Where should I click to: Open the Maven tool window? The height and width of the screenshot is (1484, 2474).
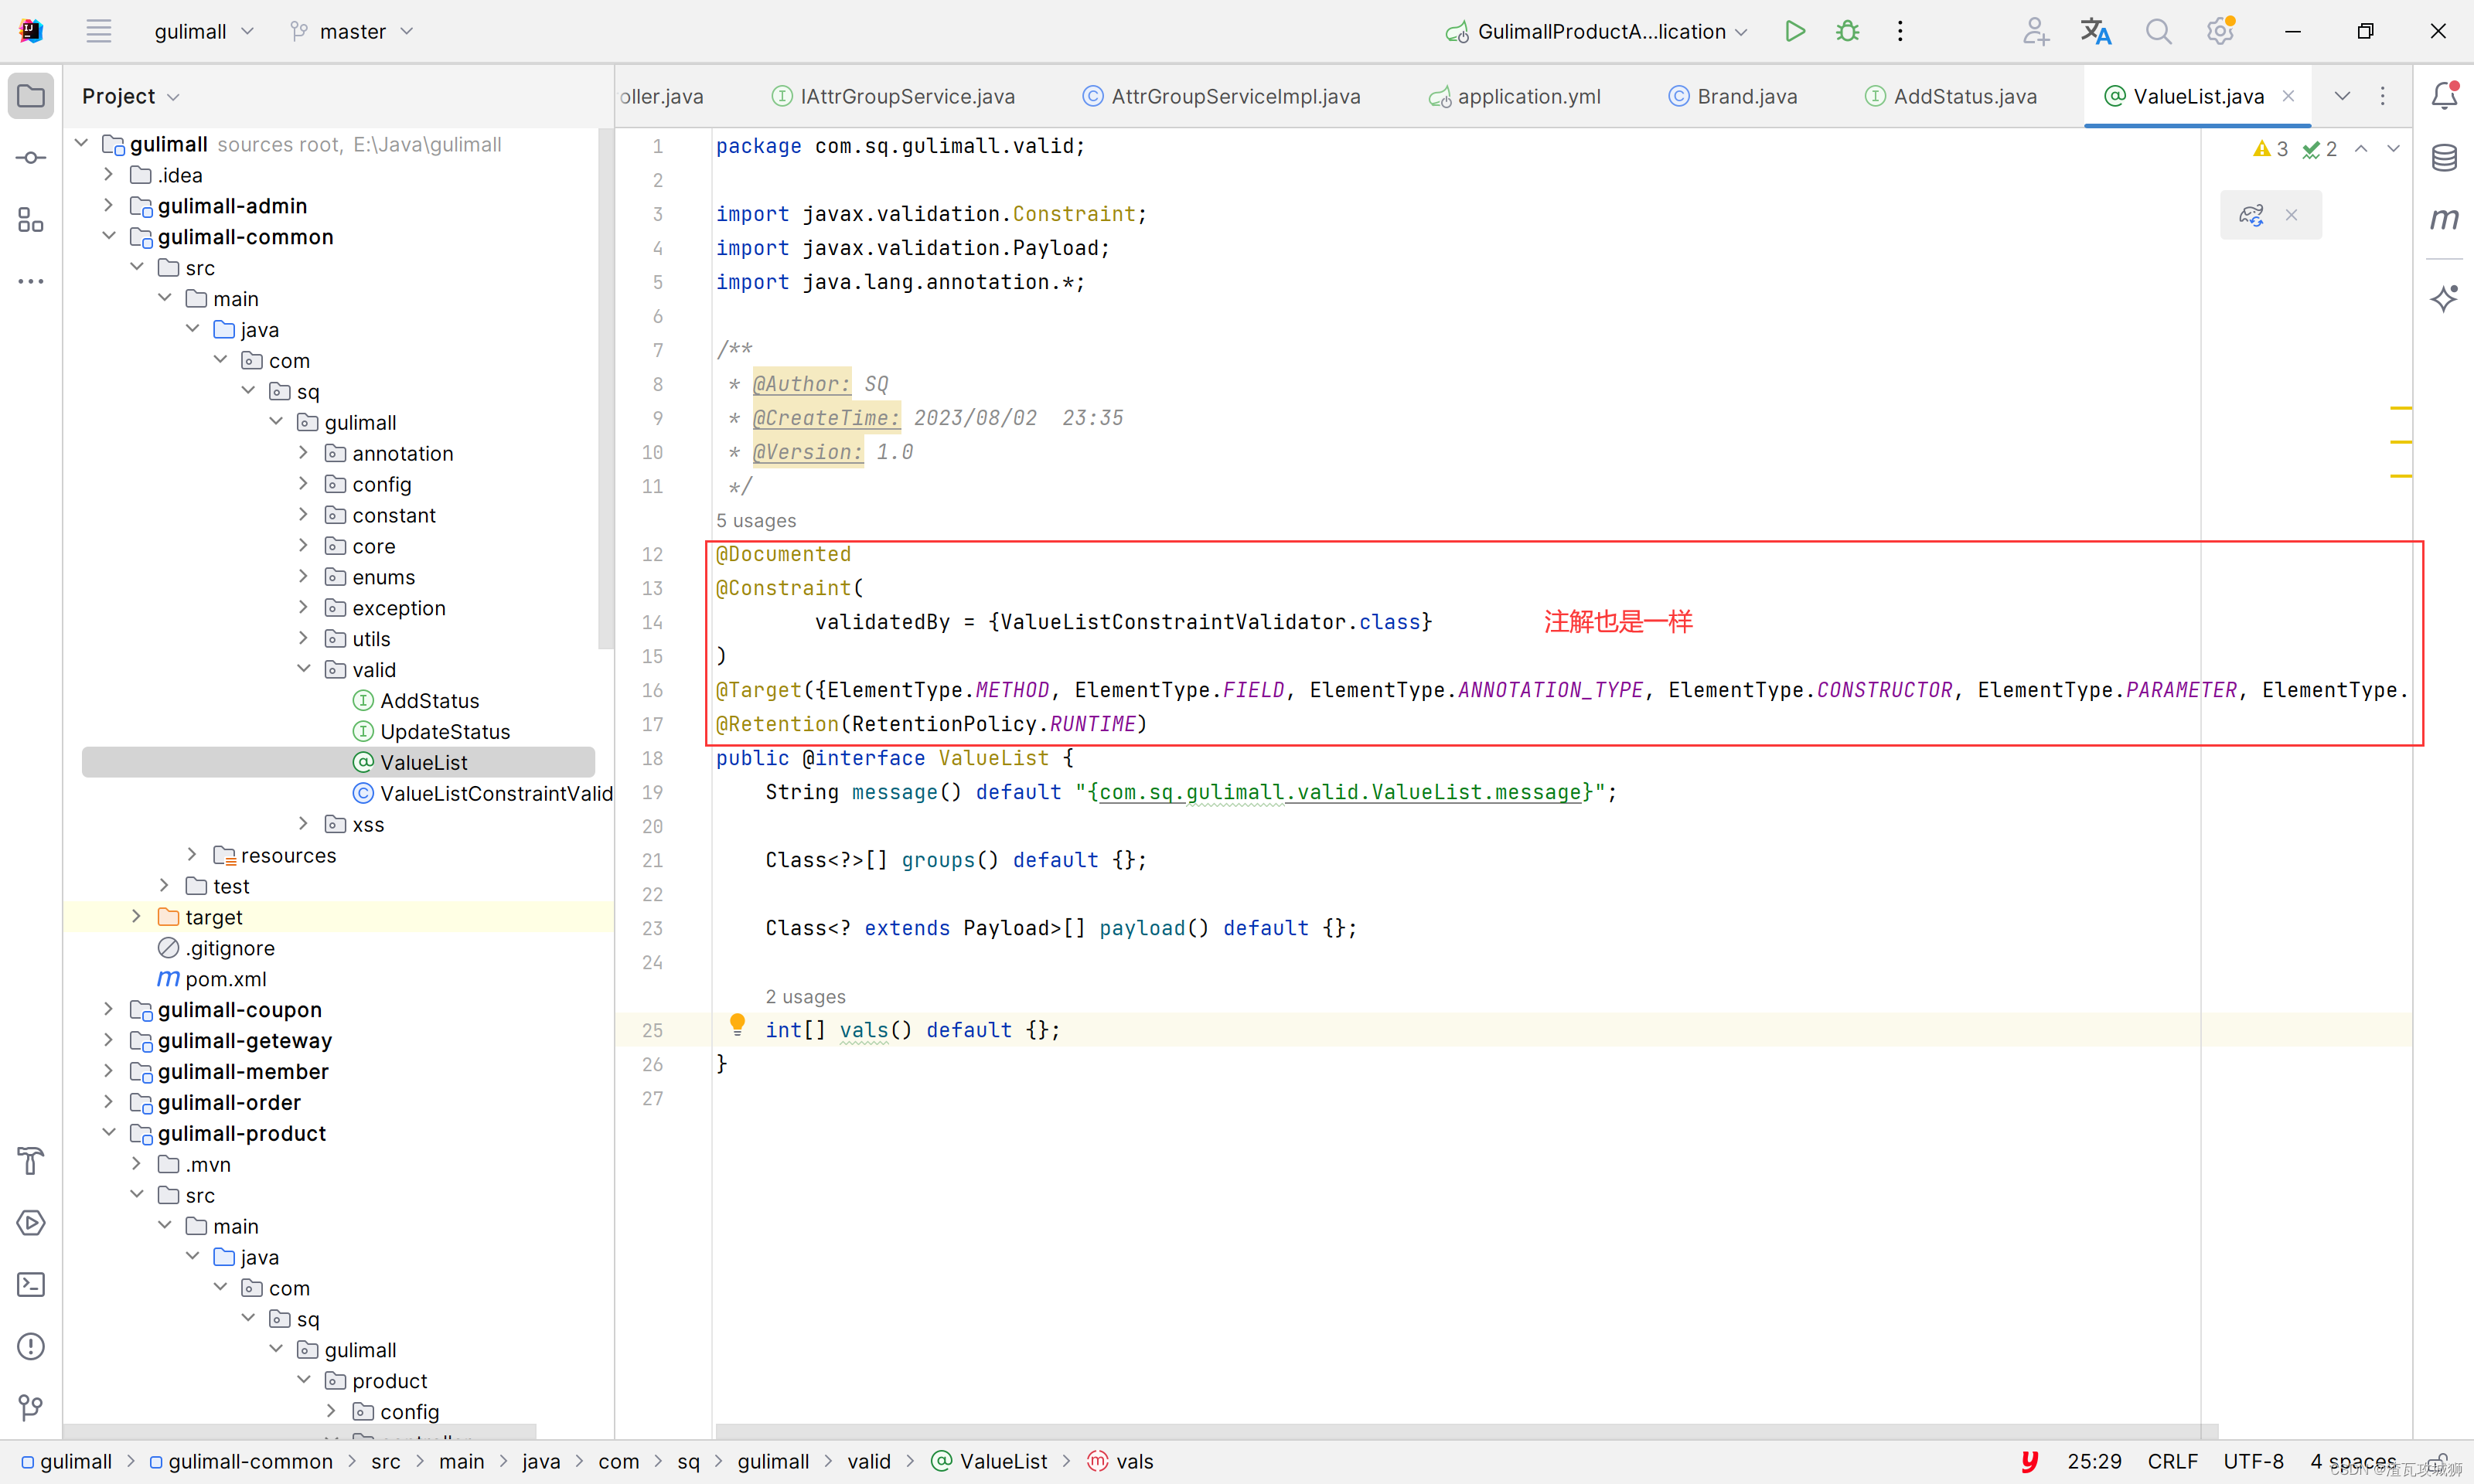(2443, 219)
